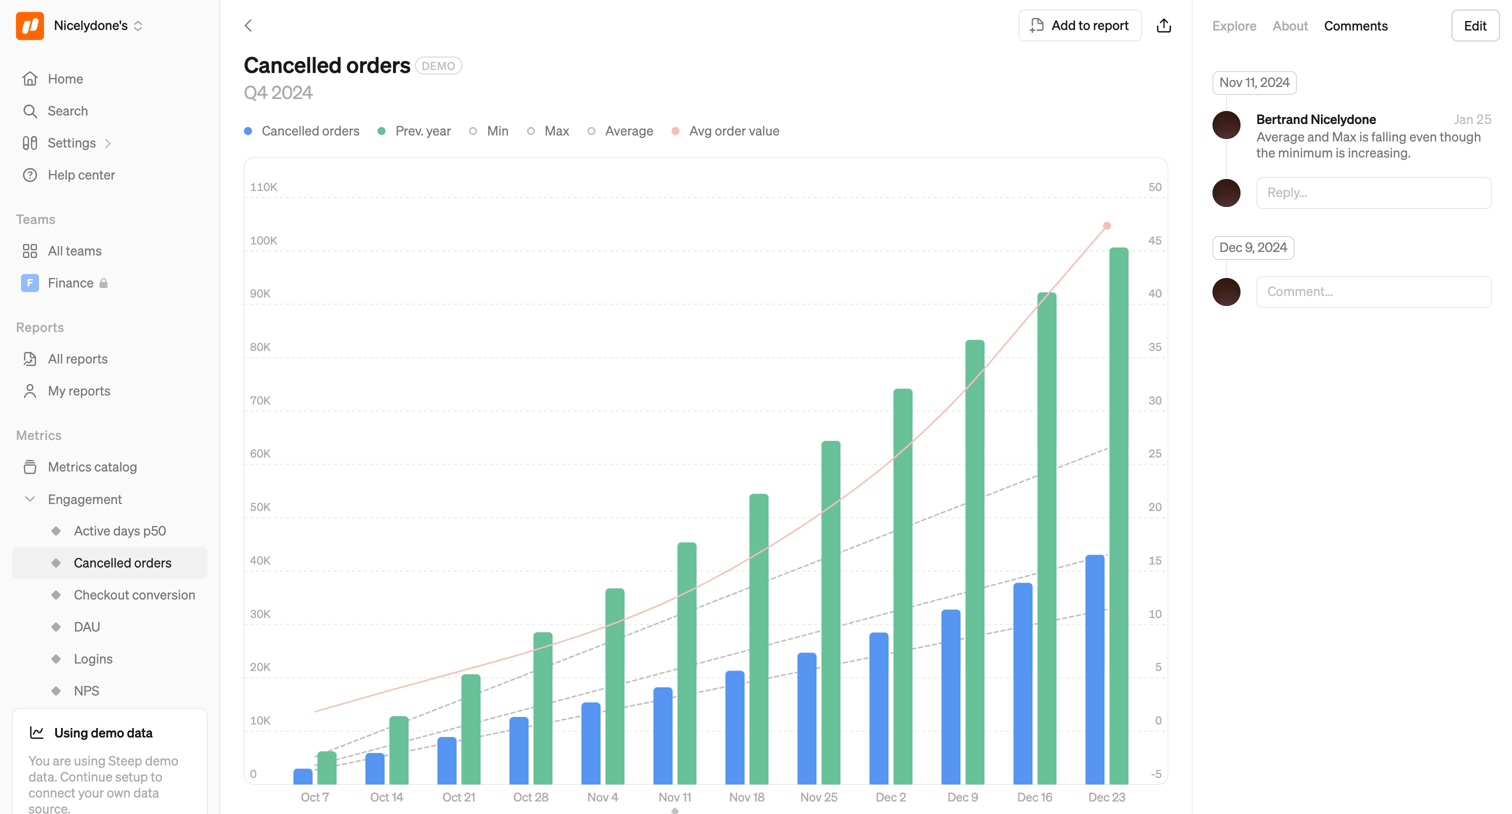This screenshot has width=1512, height=814.
Task: Click the share/export icon next to Add to report
Action: 1164,26
